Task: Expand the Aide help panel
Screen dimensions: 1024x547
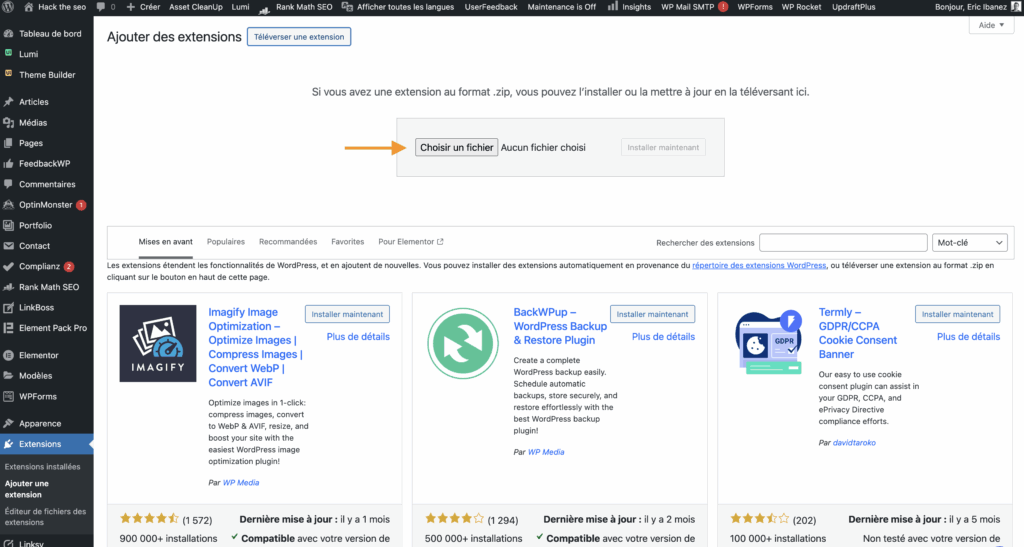Action: tap(991, 25)
